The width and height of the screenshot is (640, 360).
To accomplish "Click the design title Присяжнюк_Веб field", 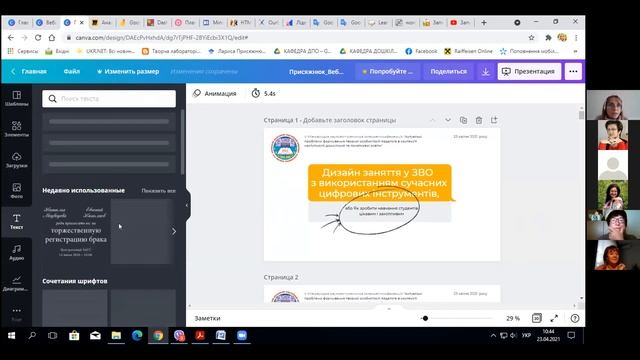I will 316,71.
